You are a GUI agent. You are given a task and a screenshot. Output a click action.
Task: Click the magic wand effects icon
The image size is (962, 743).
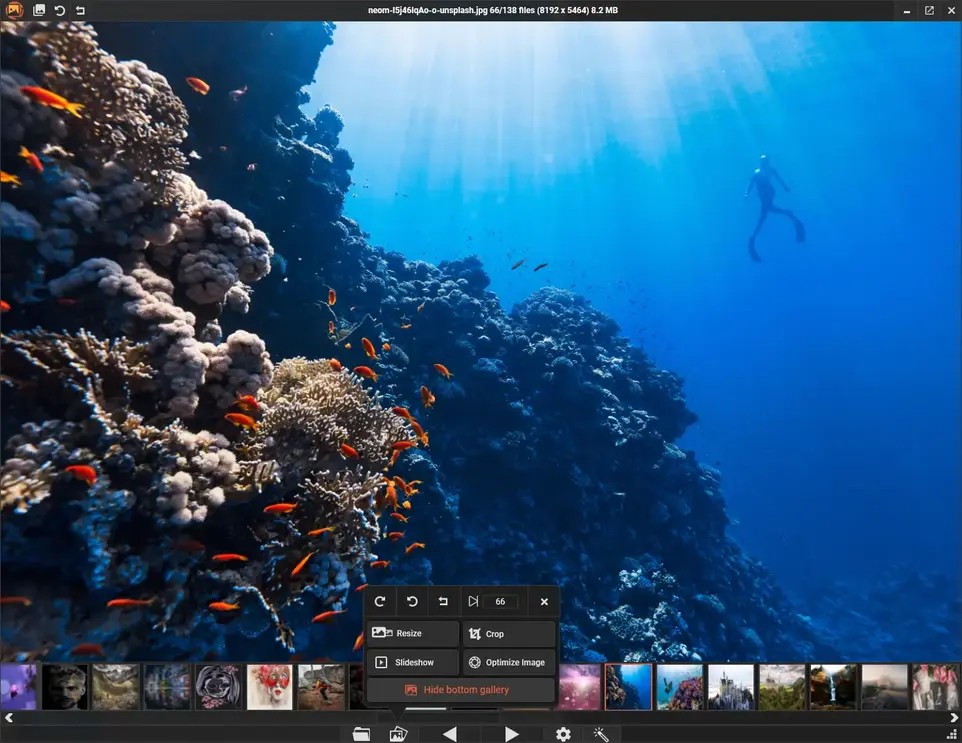coord(601,734)
